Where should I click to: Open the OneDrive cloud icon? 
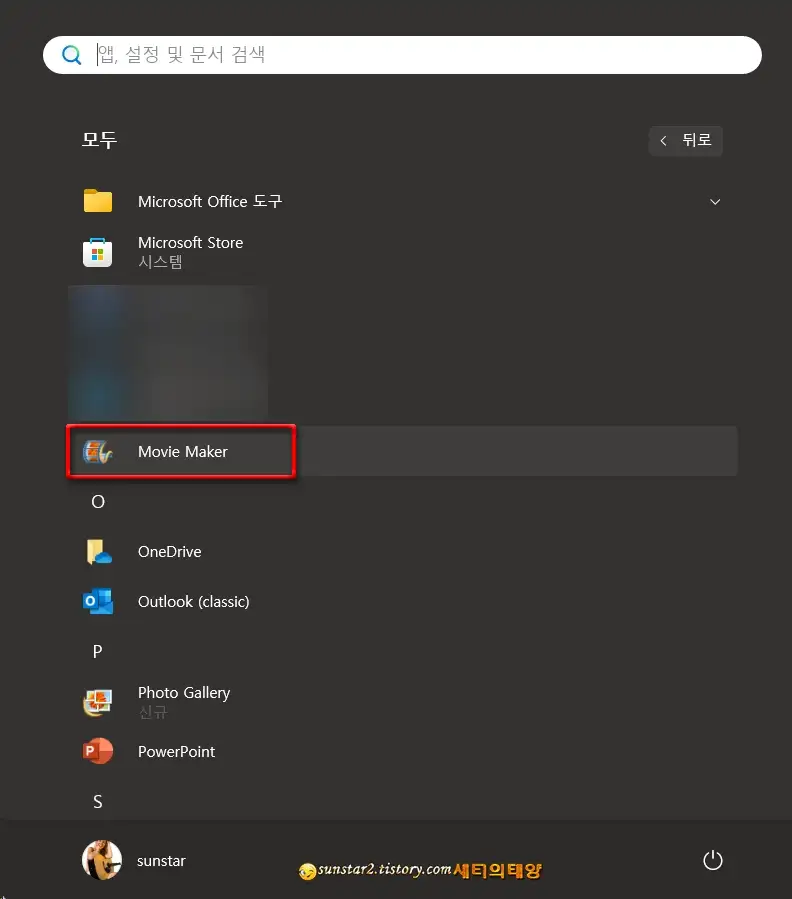[x=99, y=552]
